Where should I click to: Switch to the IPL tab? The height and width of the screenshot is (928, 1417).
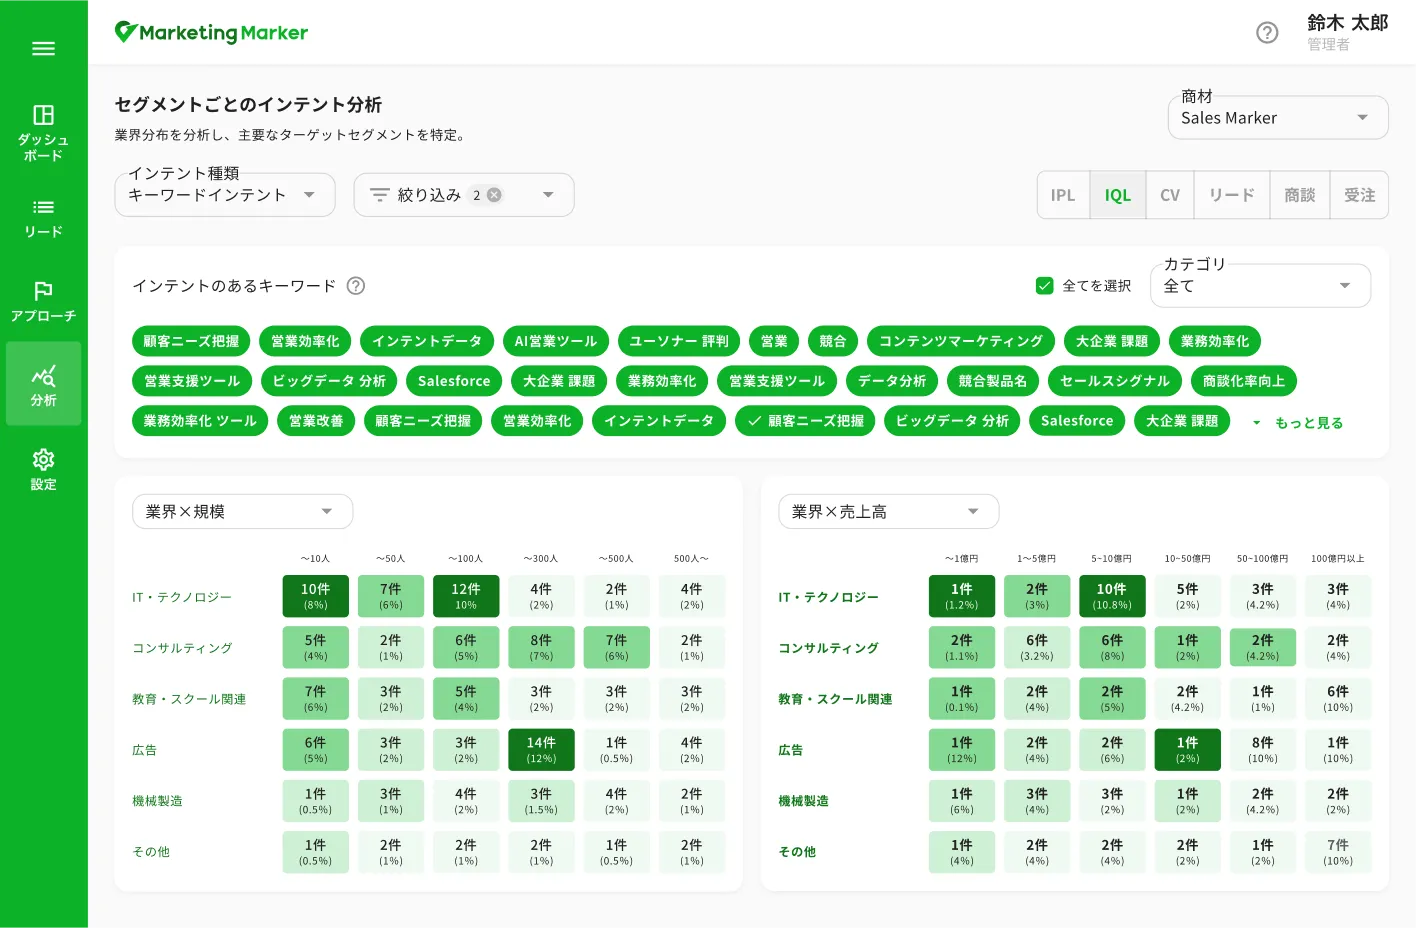pyautogui.click(x=1063, y=195)
